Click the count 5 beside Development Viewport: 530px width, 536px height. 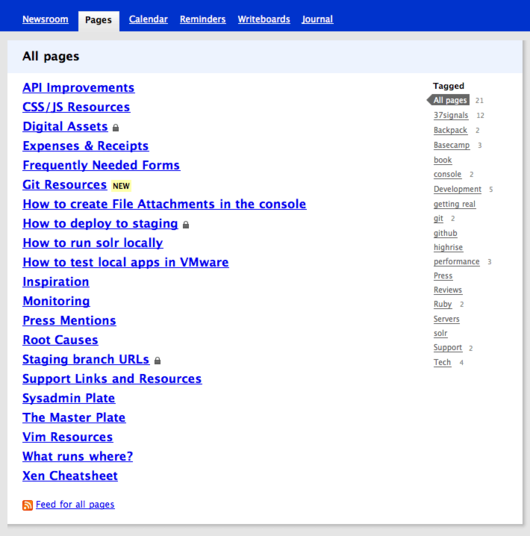[x=491, y=189]
